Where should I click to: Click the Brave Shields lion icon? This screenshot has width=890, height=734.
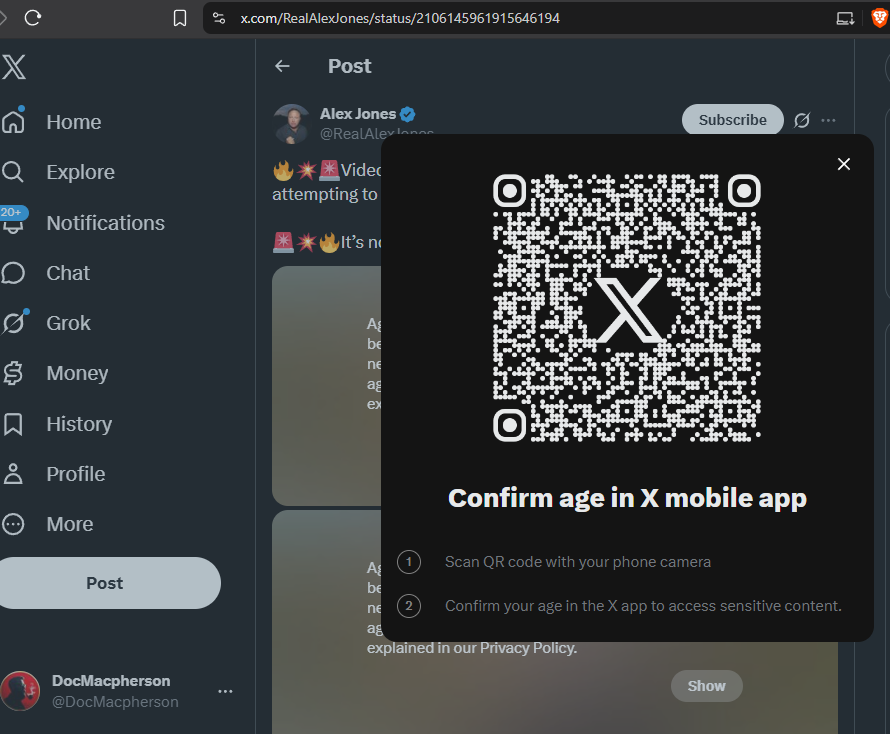[x=879, y=18]
